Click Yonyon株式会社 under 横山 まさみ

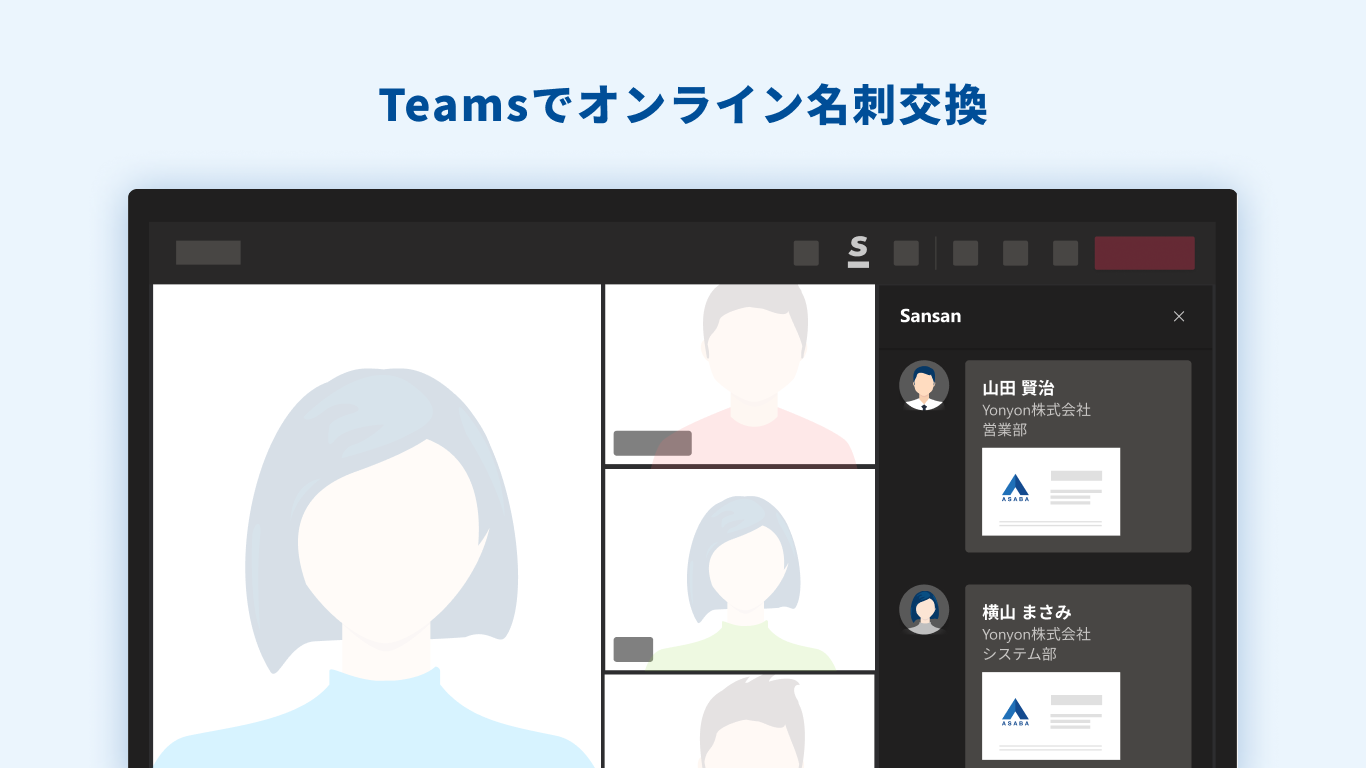1036,634
